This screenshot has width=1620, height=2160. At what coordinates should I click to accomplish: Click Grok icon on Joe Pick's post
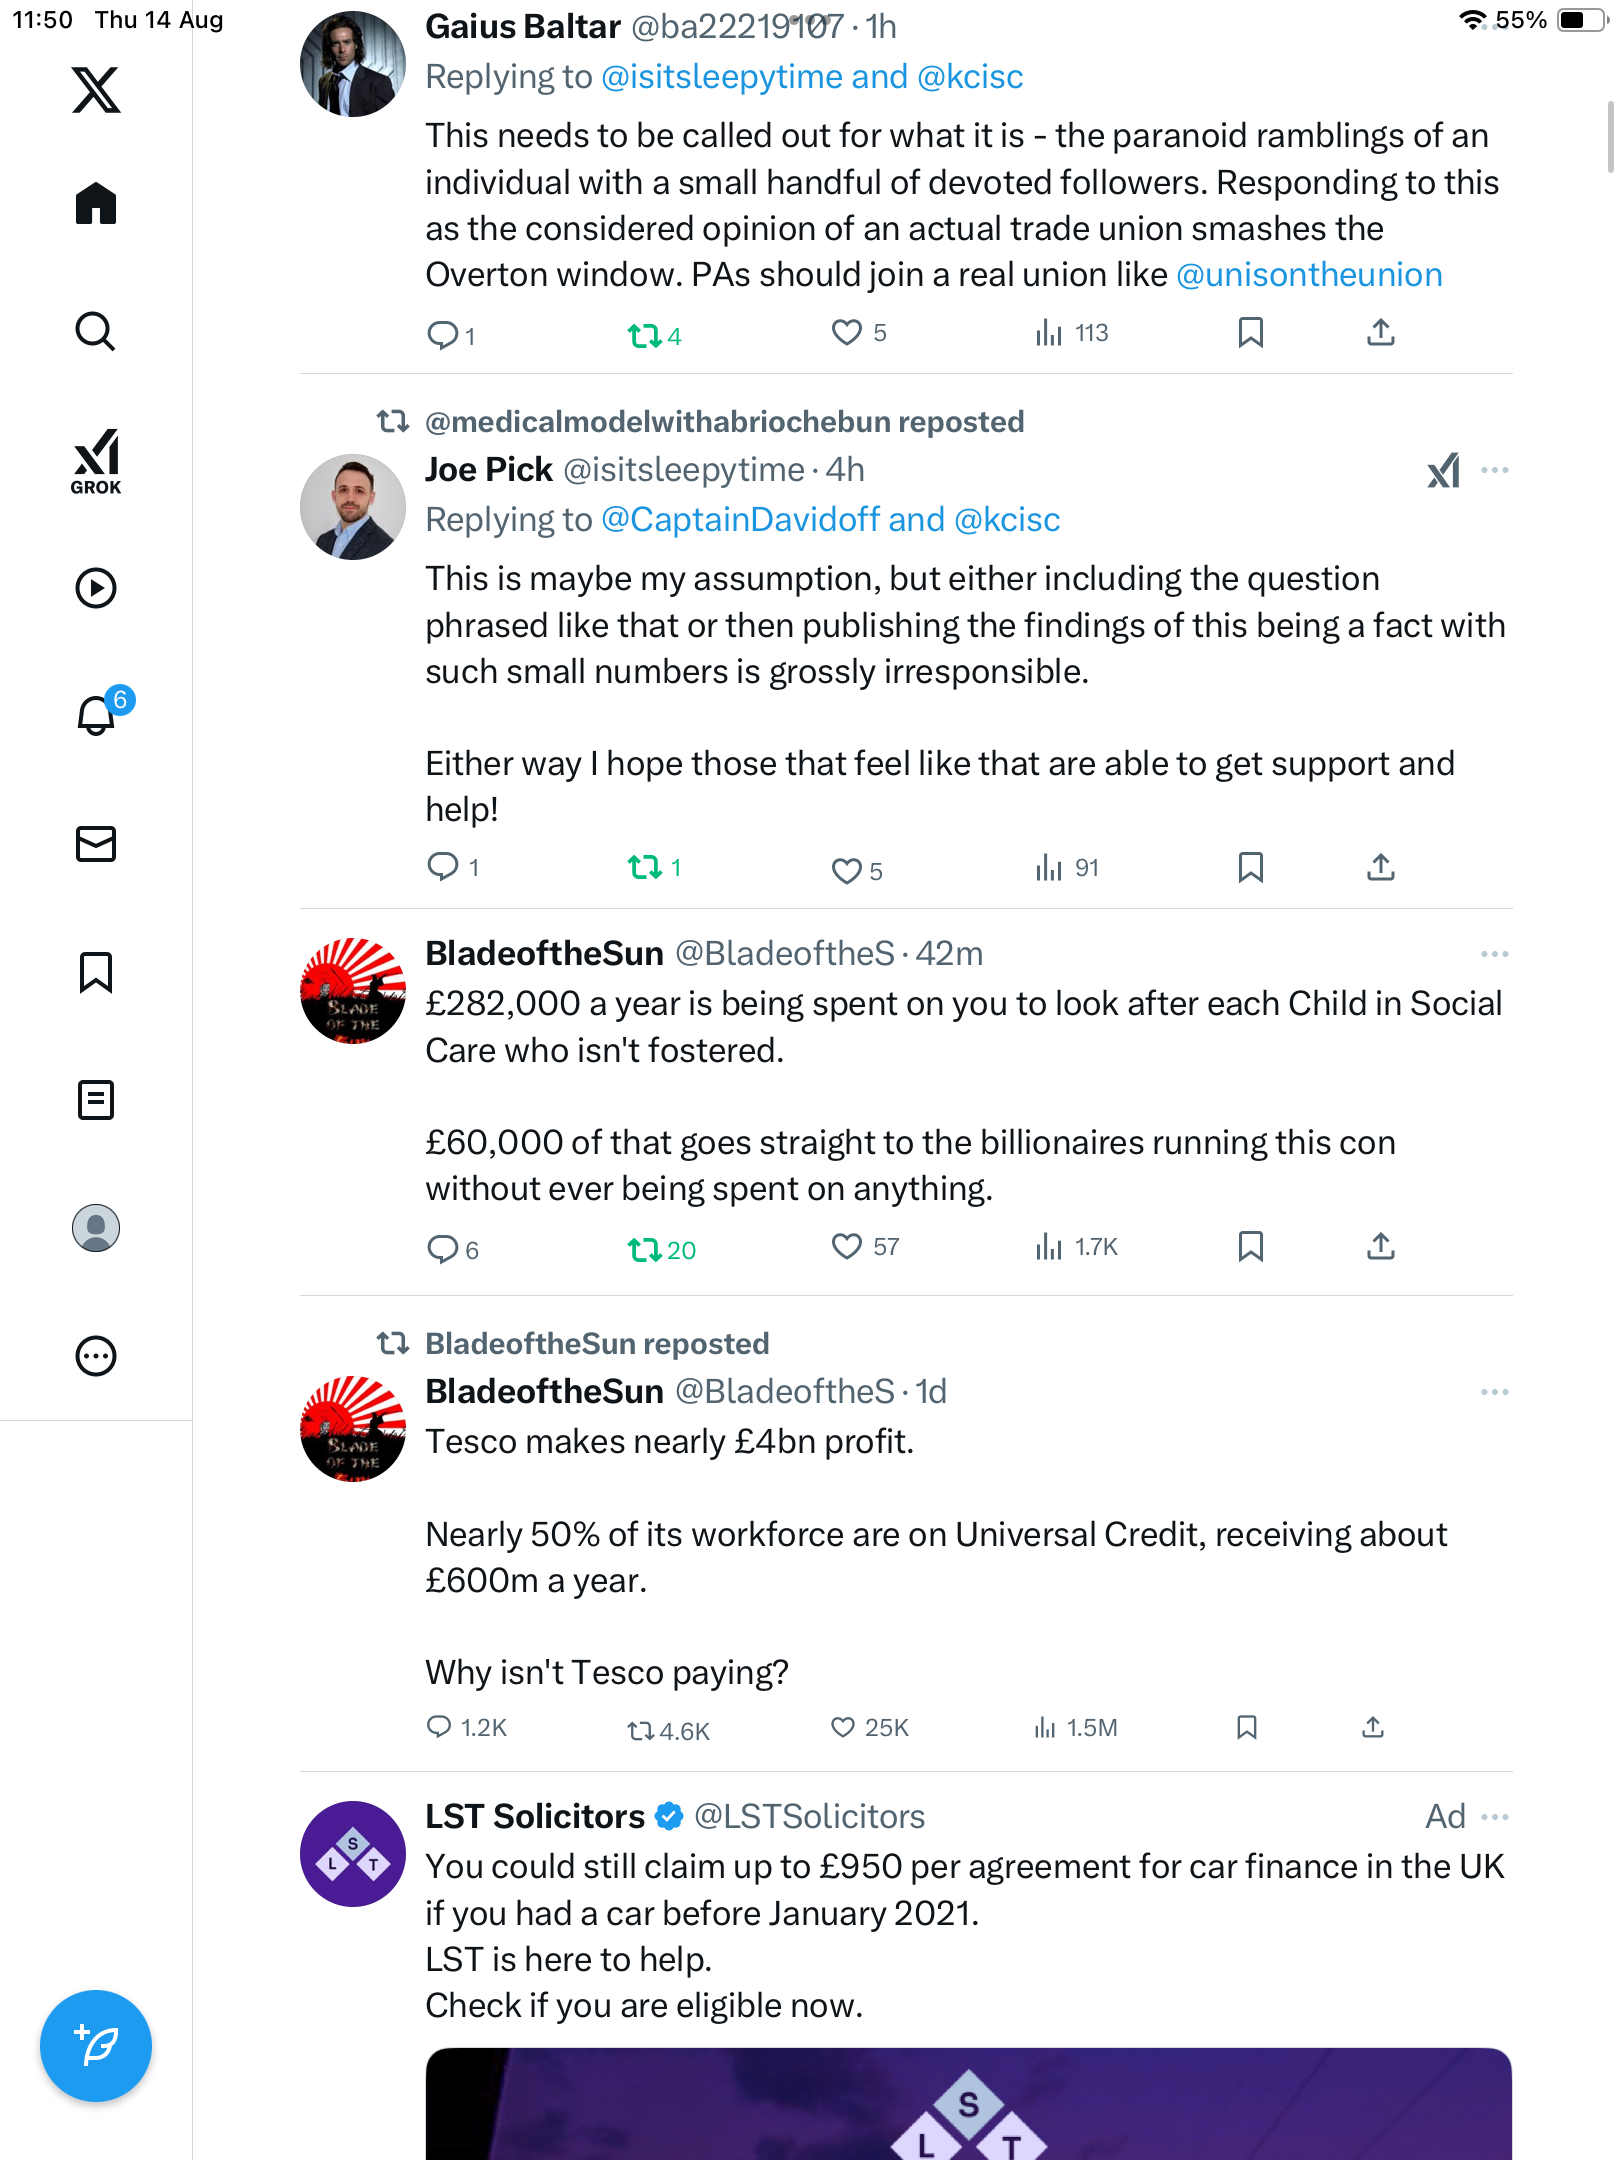1443,470
